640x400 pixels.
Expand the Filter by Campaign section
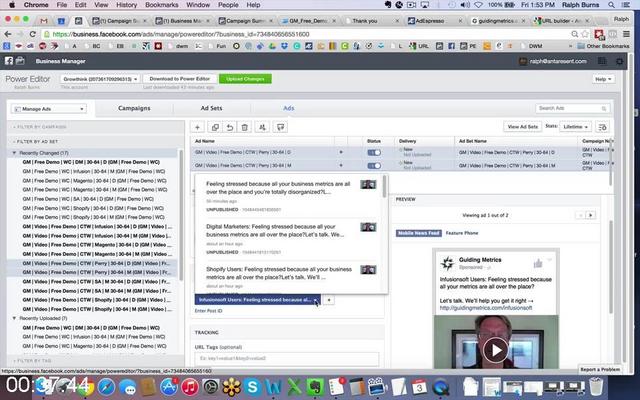[x=40, y=127]
